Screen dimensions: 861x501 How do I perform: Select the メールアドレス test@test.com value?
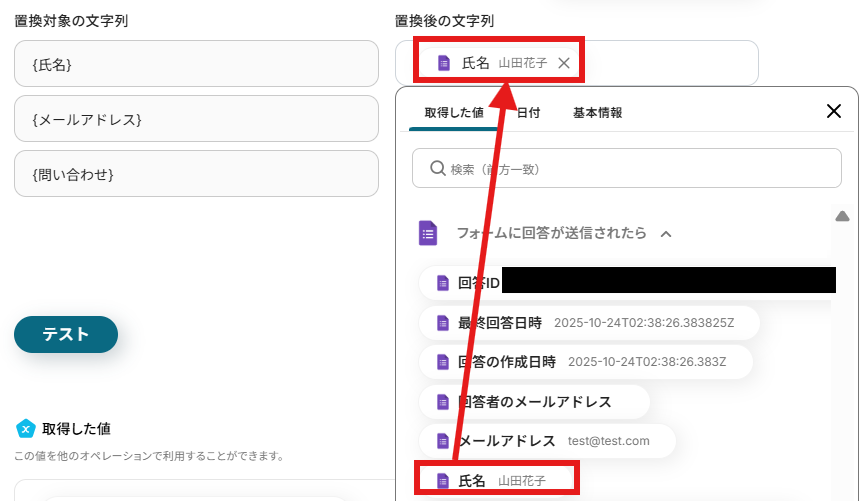pyautogui.click(x=547, y=441)
